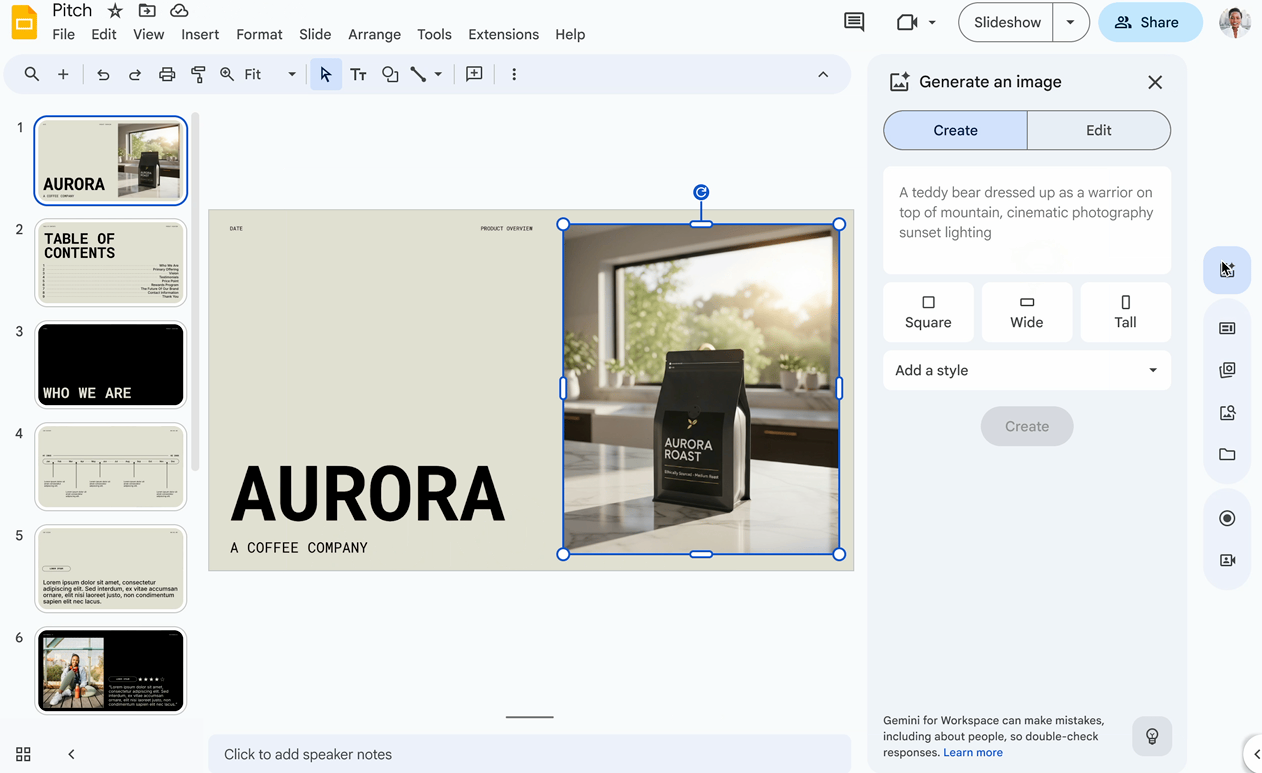This screenshot has width=1262, height=773.
Task: Click the Print icon
Action: pos(167,74)
